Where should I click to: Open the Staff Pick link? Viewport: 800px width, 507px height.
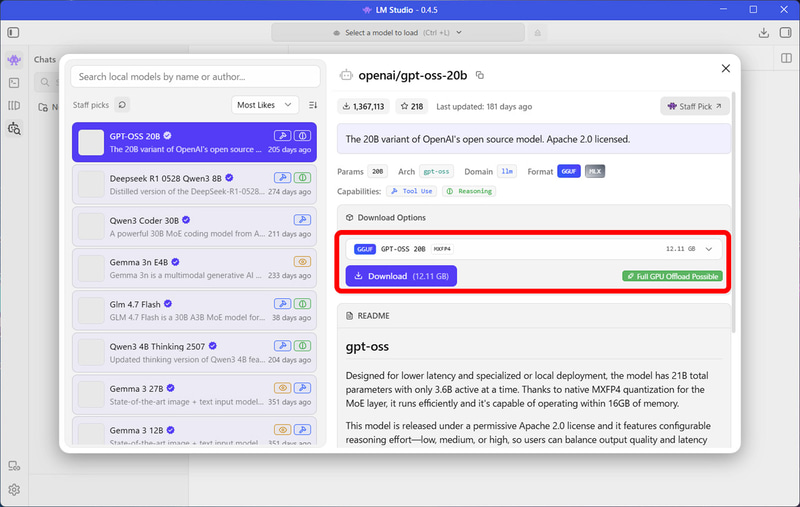coord(694,106)
